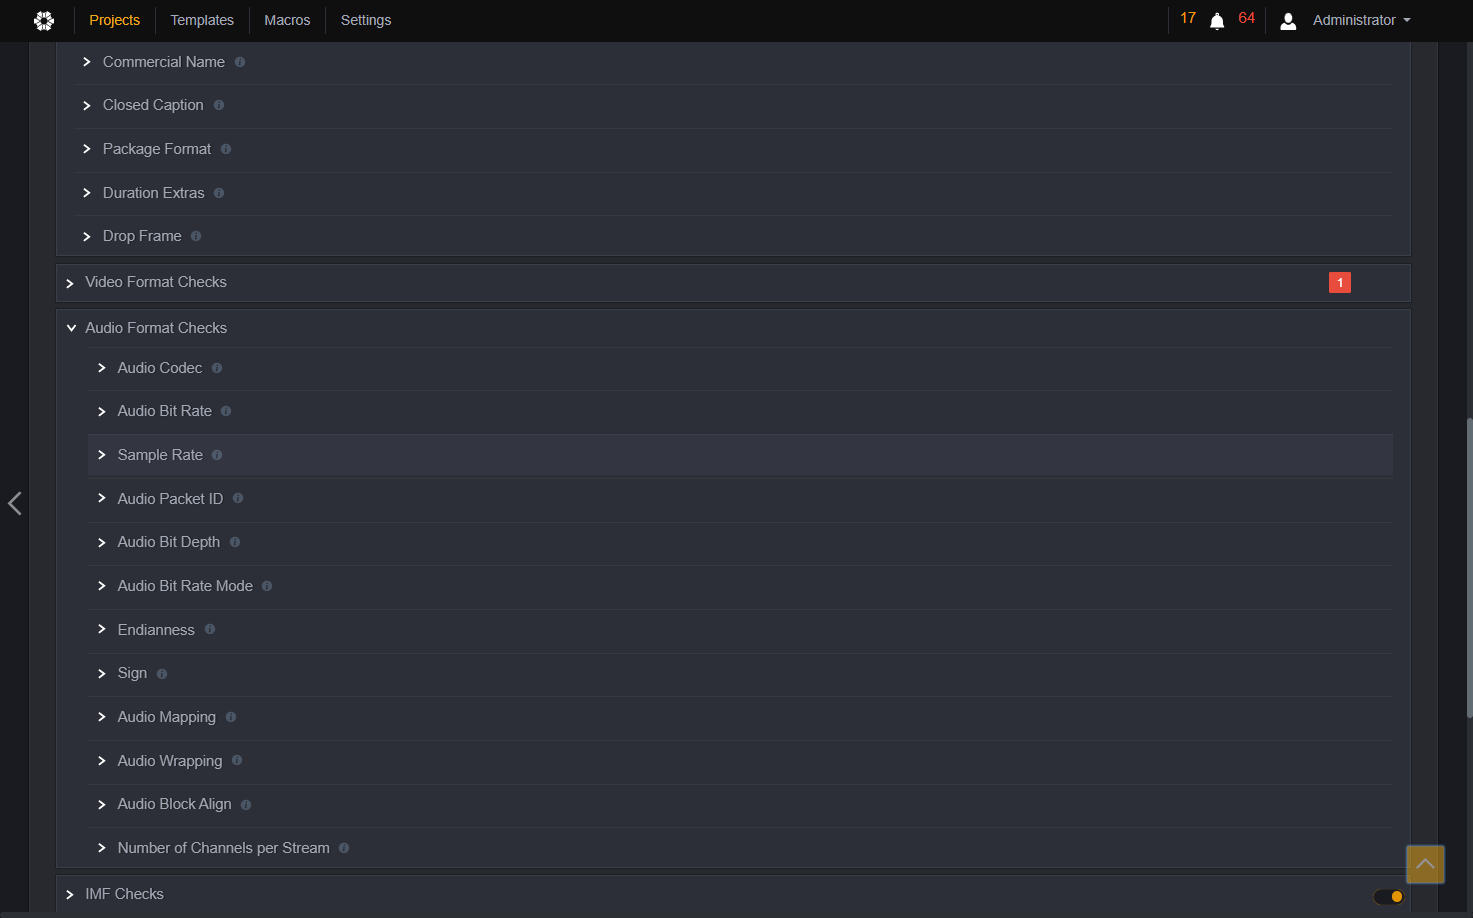Click the orange 17 notification count
Image resolution: width=1473 pixels, height=918 pixels.
[1188, 18]
